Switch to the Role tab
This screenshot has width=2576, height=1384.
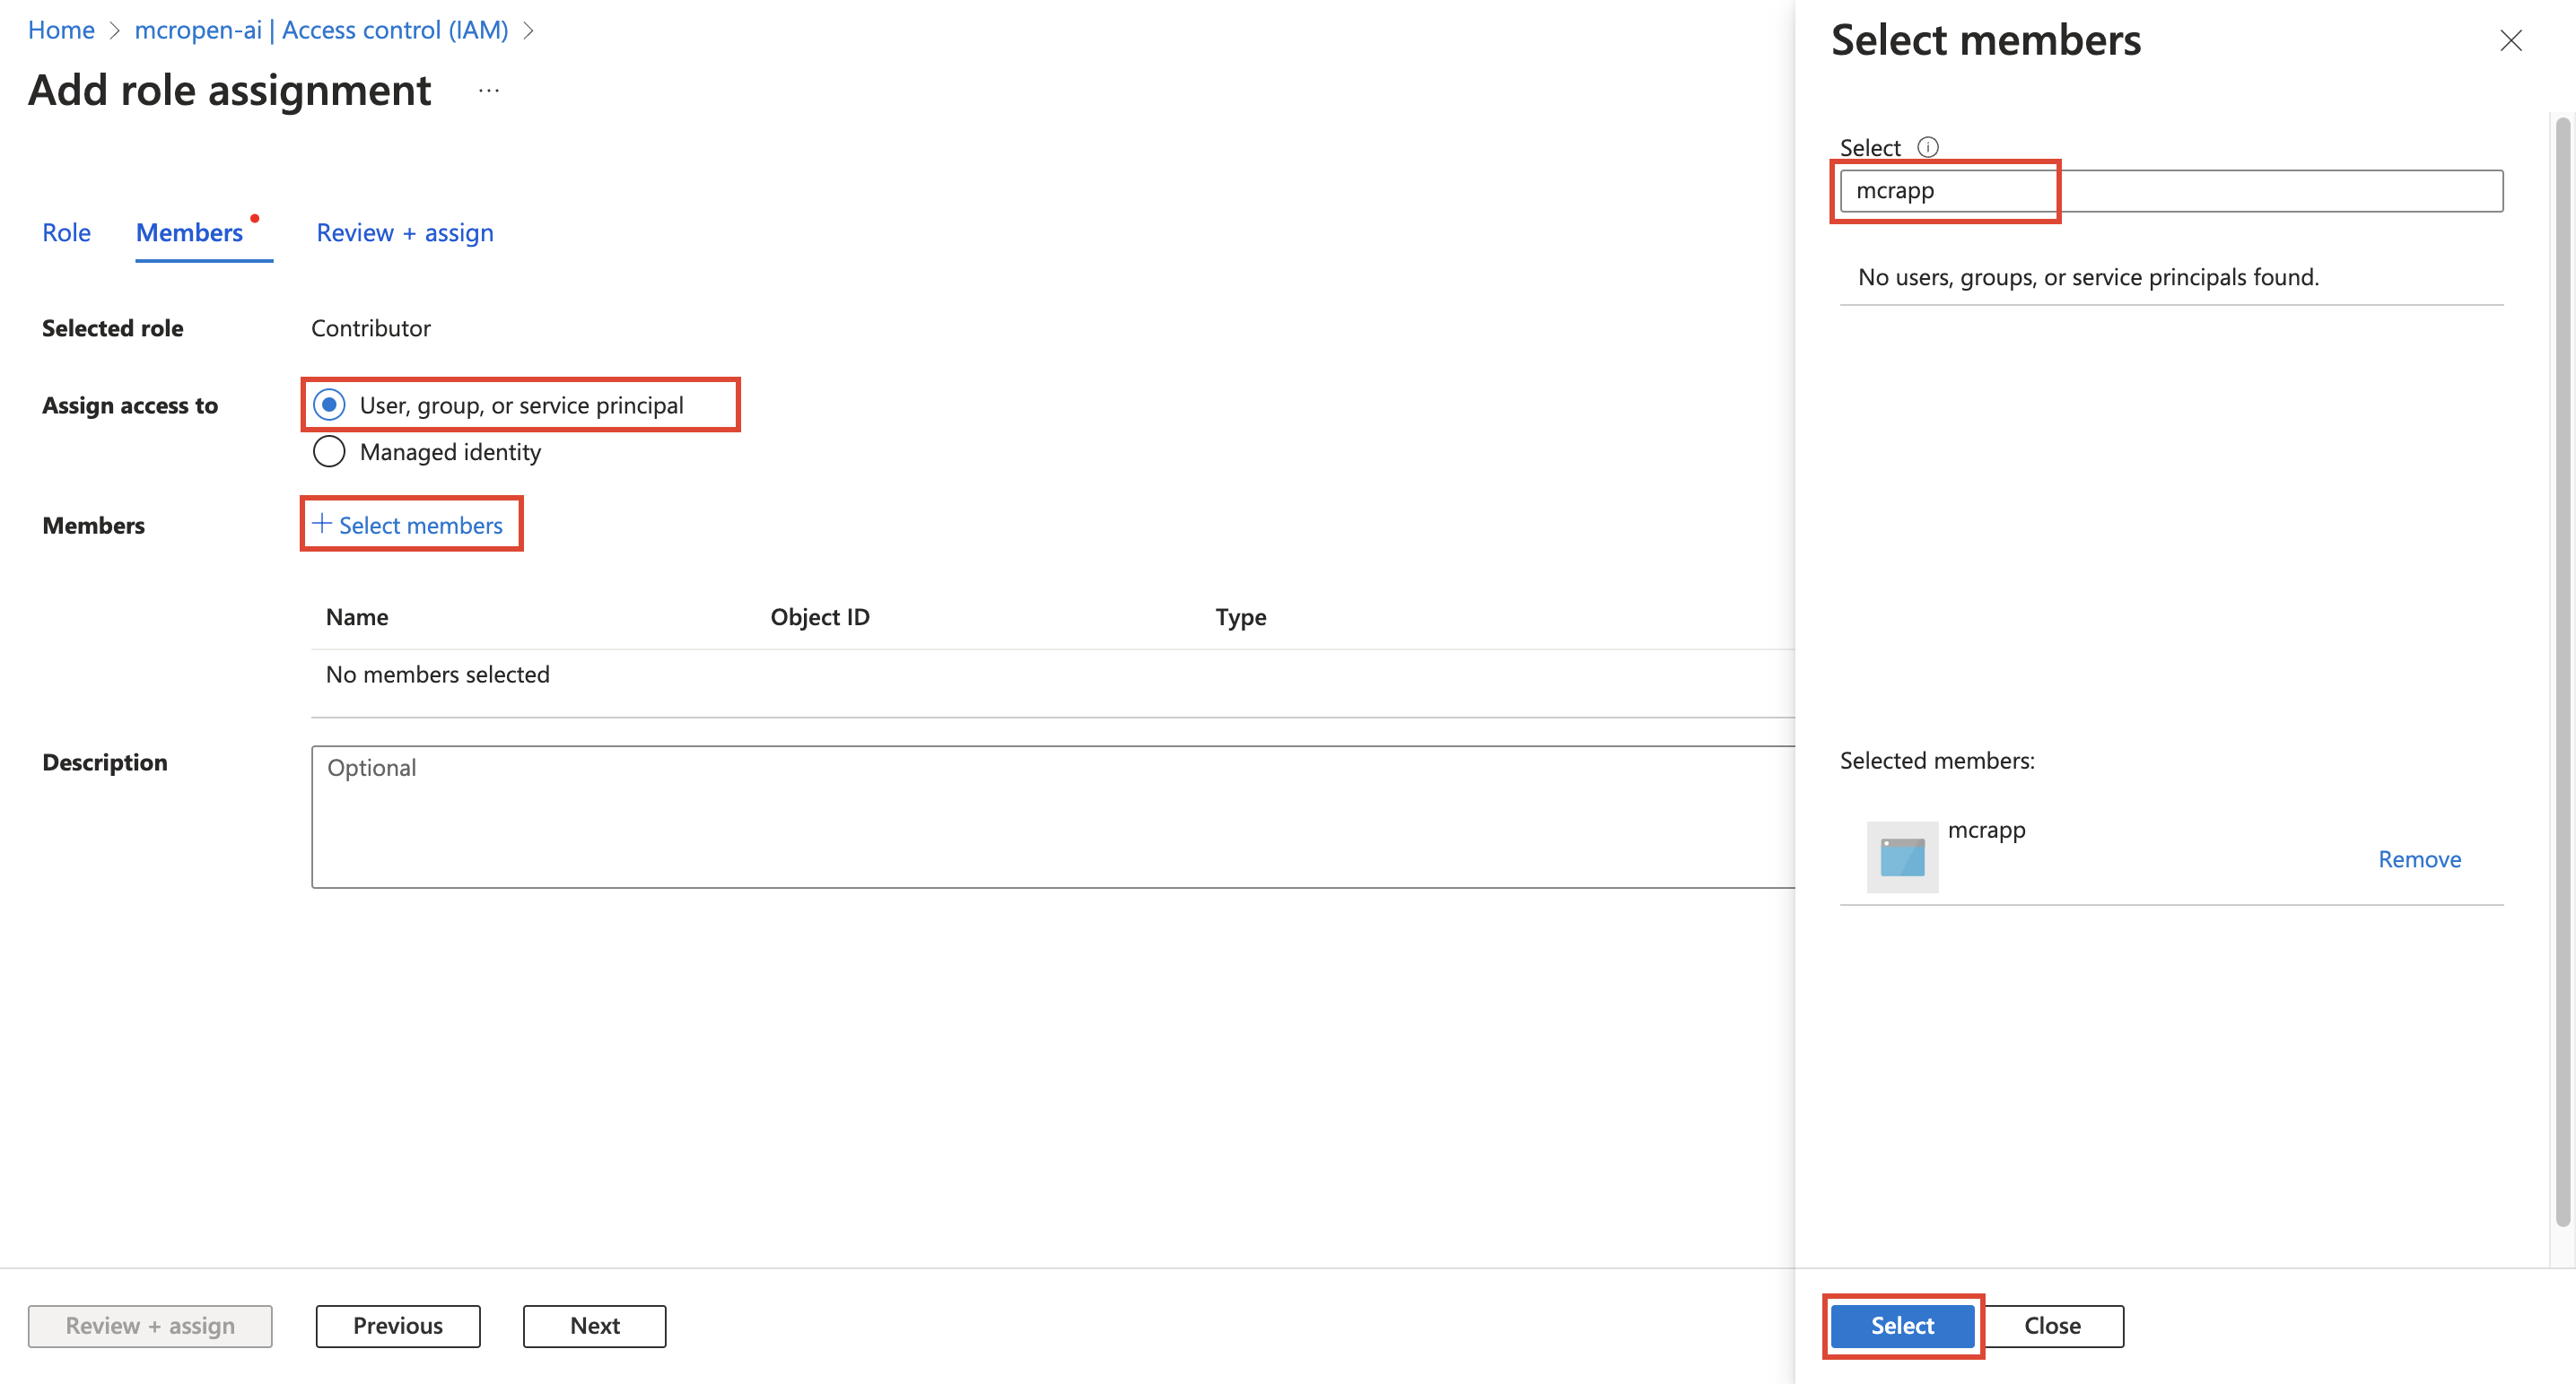[66, 233]
